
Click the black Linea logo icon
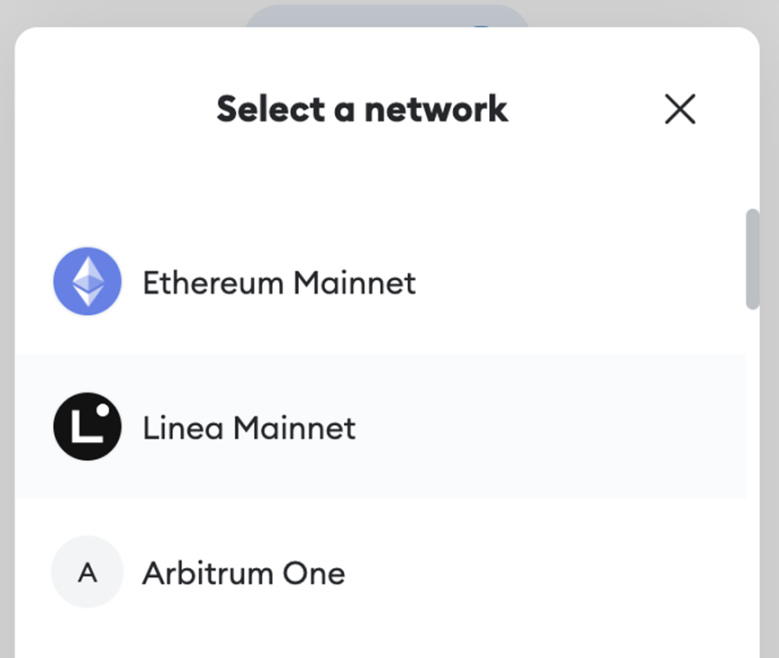tap(87, 427)
